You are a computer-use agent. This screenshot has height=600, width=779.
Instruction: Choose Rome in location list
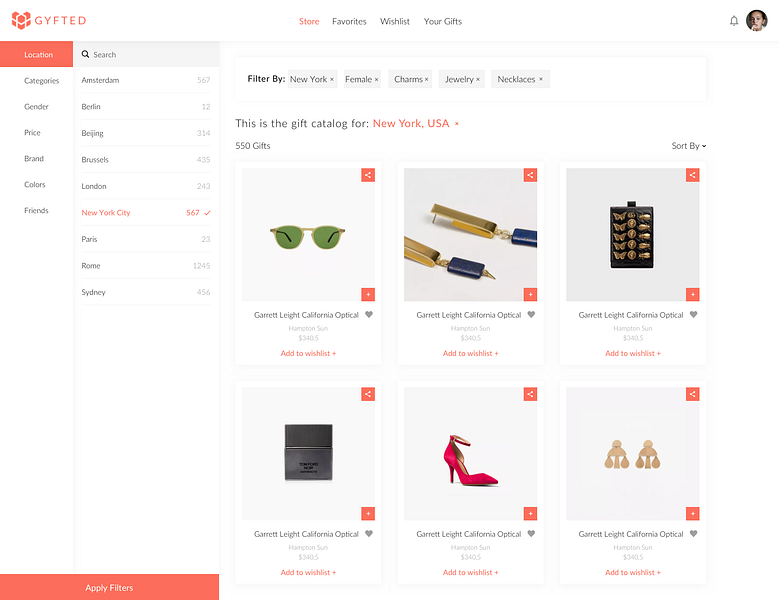(x=146, y=266)
